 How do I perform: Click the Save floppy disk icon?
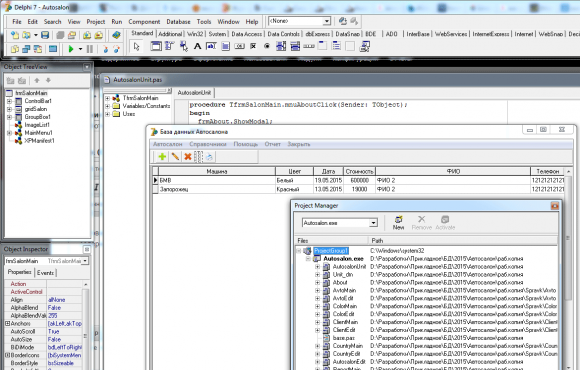(x=45, y=35)
